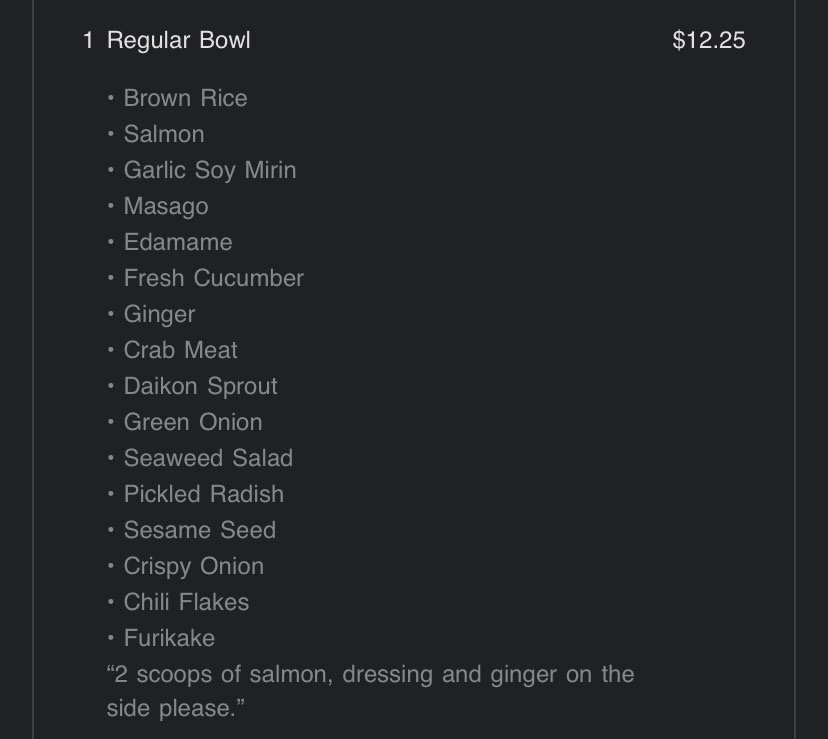Select the Green Onion ingredient
The height and width of the screenshot is (739, 828).
192,422
